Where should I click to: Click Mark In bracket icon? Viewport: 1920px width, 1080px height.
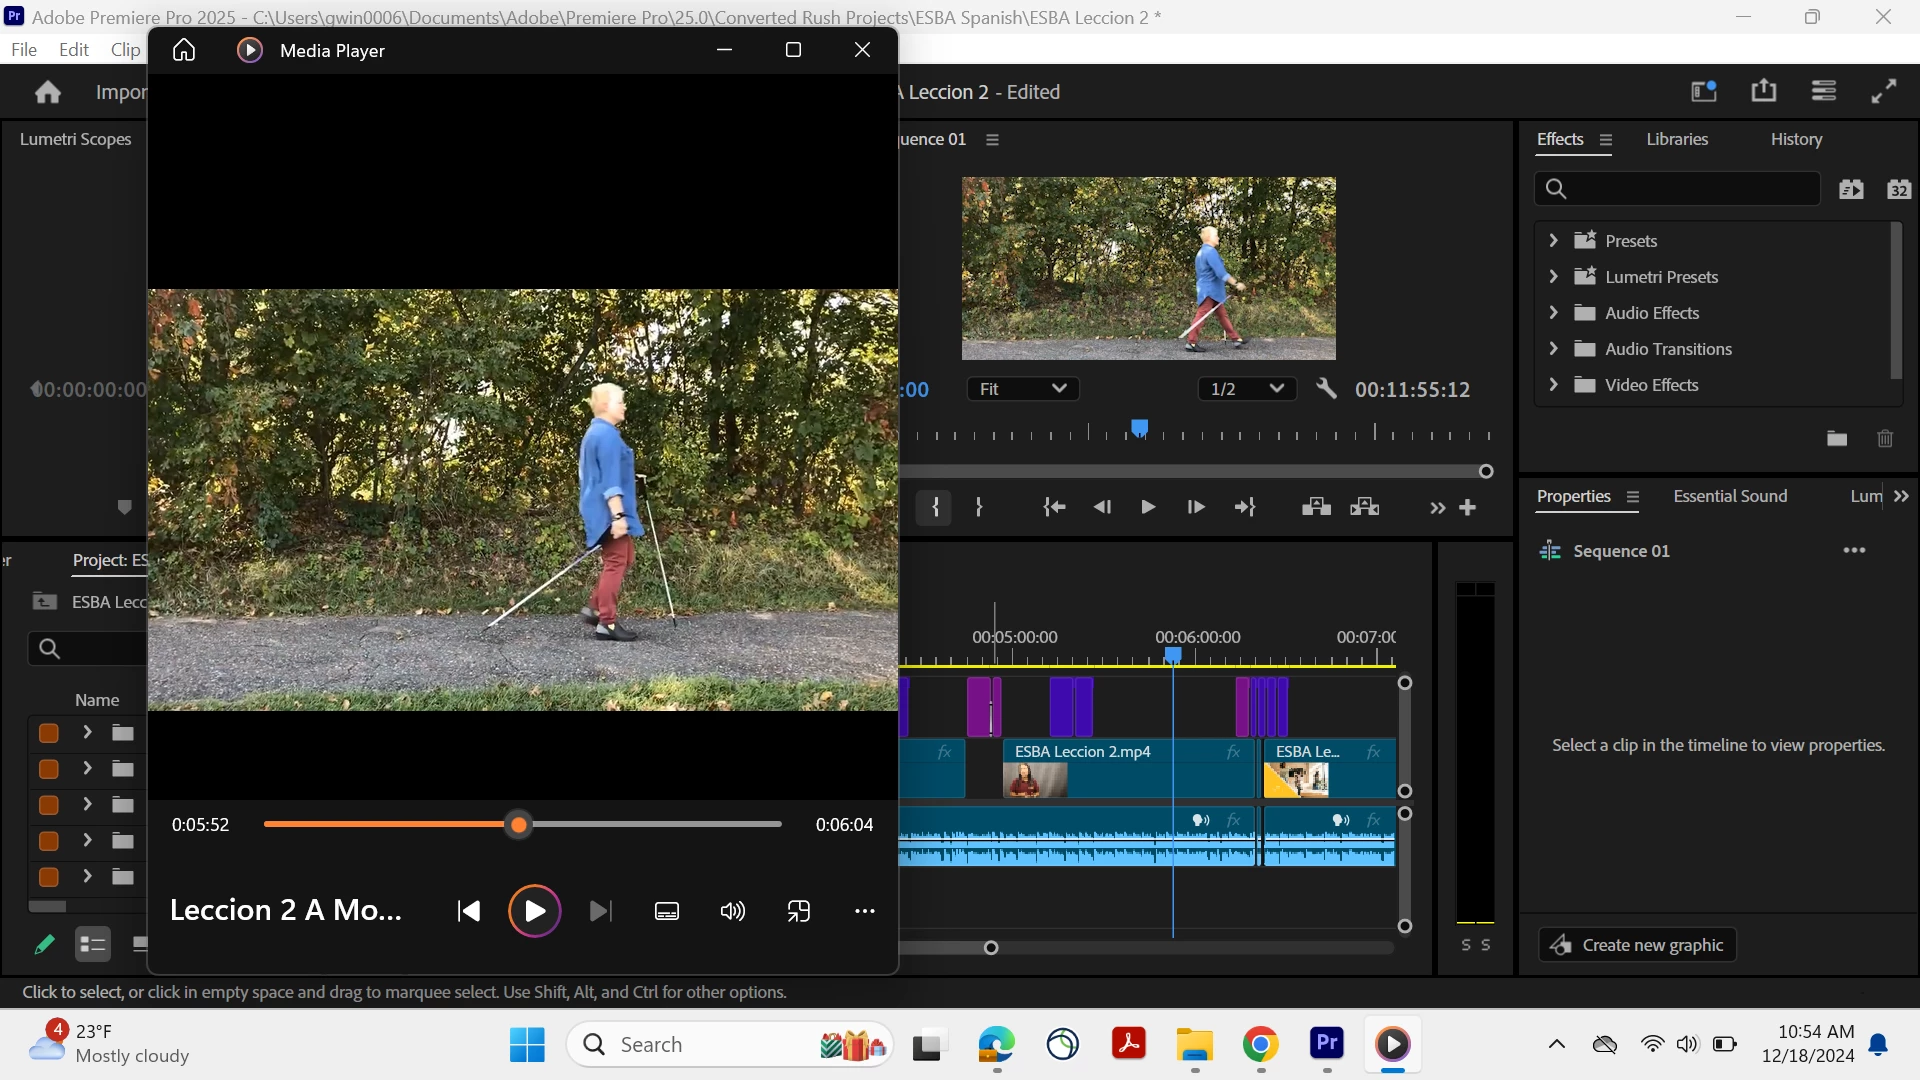tap(934, 507)
